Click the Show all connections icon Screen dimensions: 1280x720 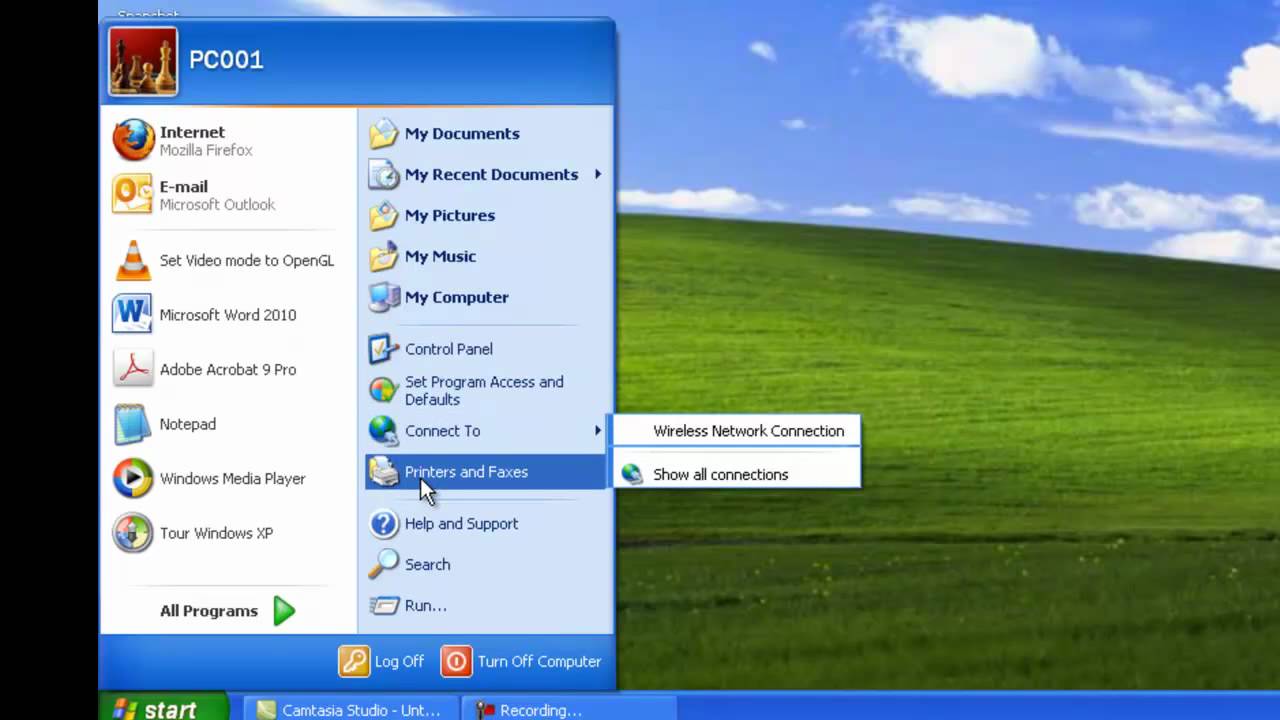coord(632,474)
